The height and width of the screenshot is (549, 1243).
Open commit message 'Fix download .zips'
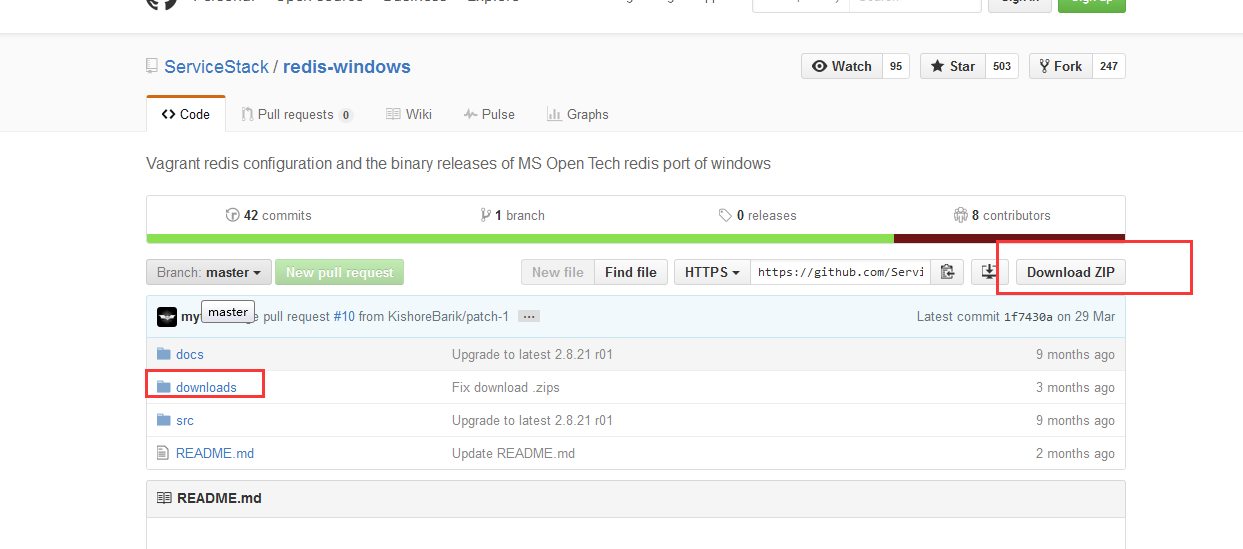coord(506,387)
